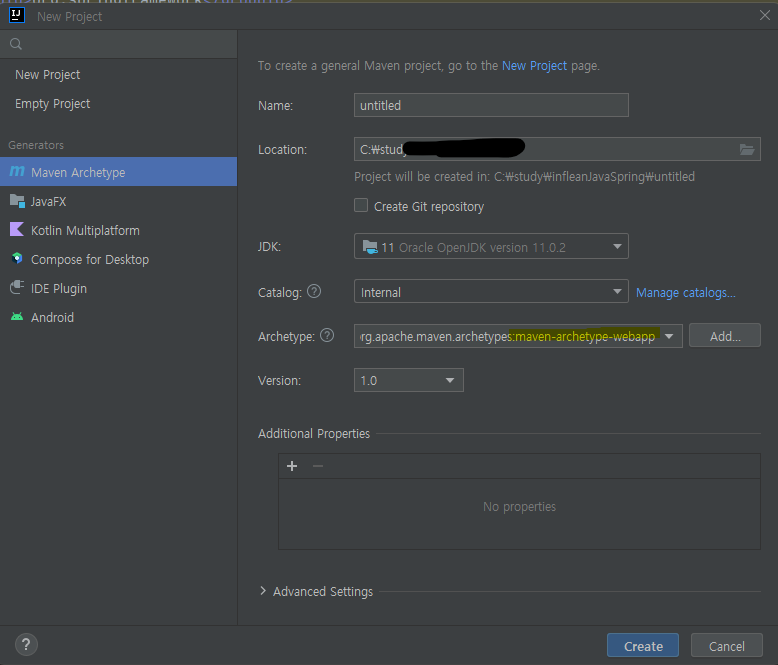Select Kotlin Multiplatform generator
Screen dimensions: 778x665
119,230
